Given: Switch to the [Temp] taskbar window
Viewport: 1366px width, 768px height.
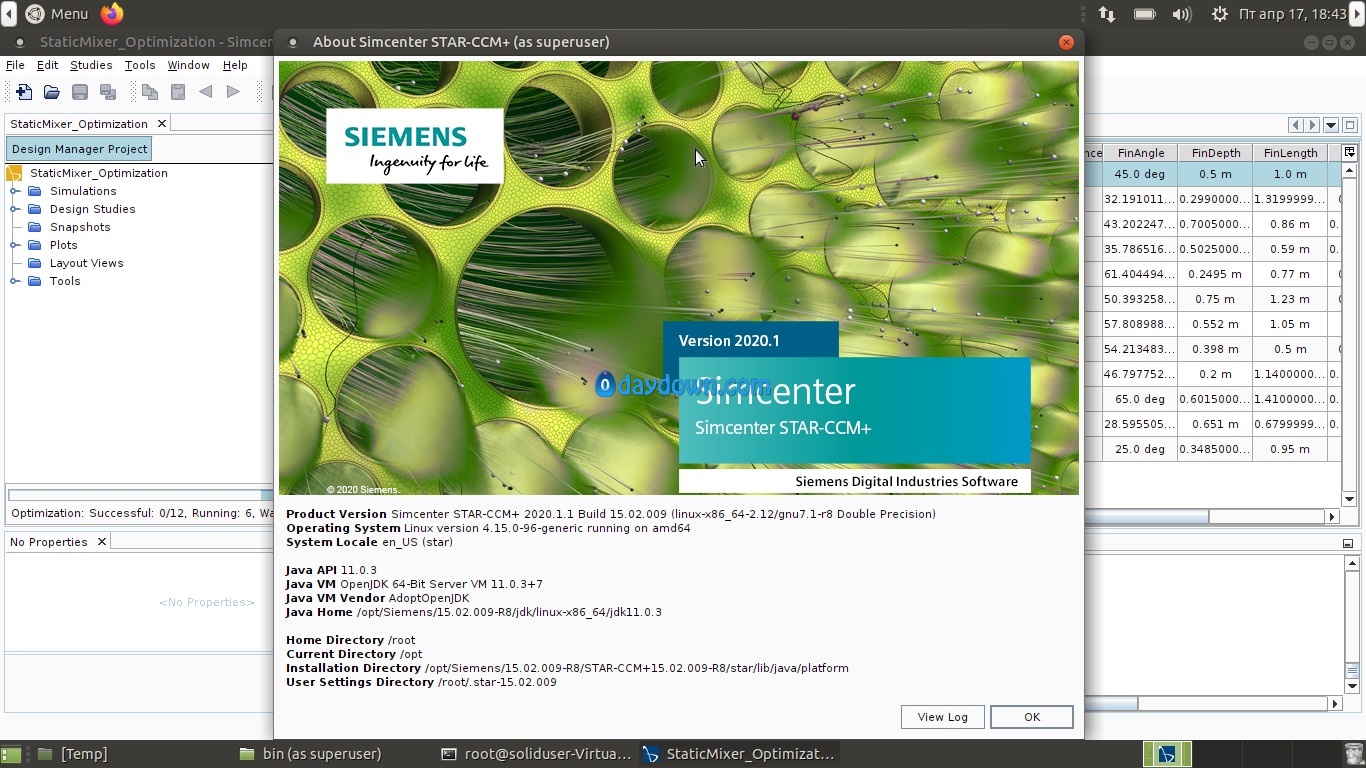Looking at the screenshot, I should (72, 754).
